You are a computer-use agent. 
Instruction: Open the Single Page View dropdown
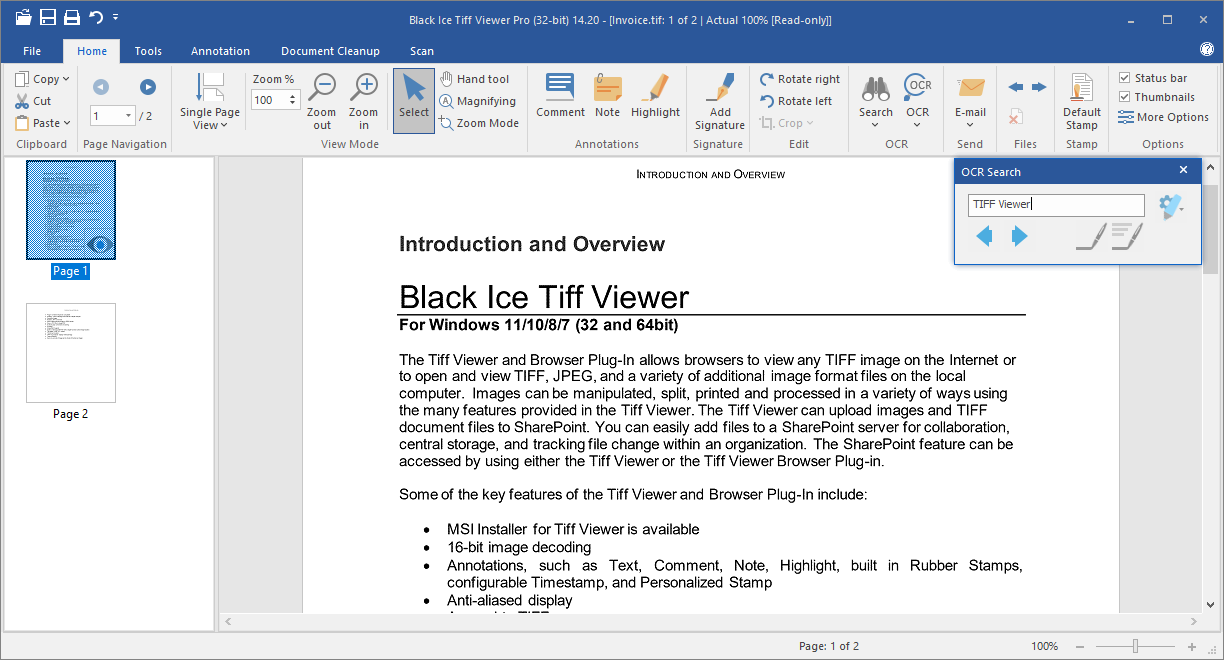(210, 101)
